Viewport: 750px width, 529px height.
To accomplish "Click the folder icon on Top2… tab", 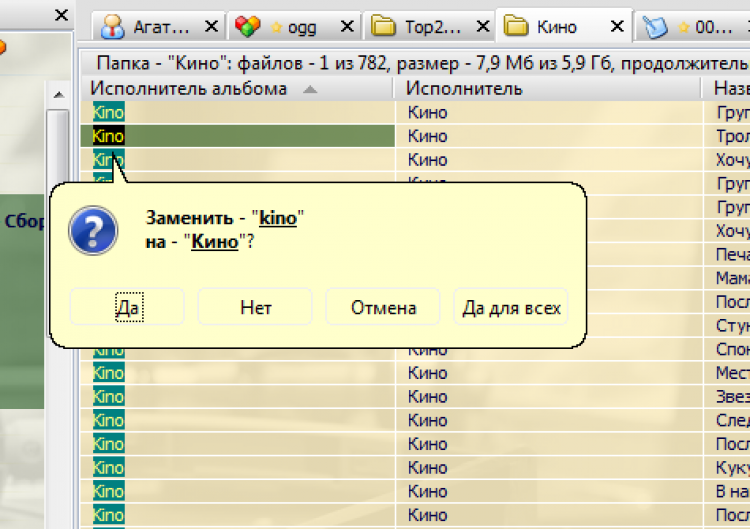I will pos(383,26).
